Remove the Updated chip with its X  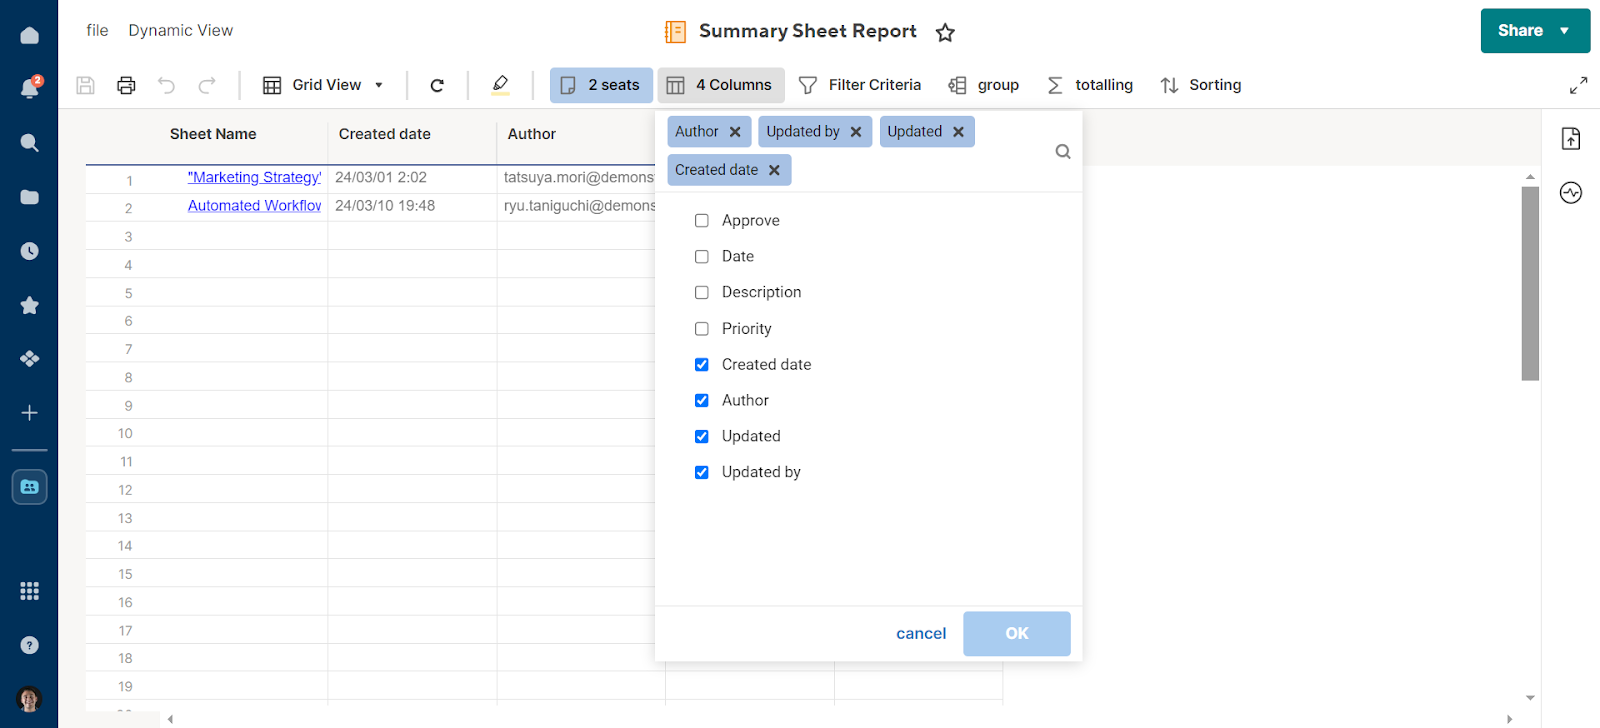958,132
